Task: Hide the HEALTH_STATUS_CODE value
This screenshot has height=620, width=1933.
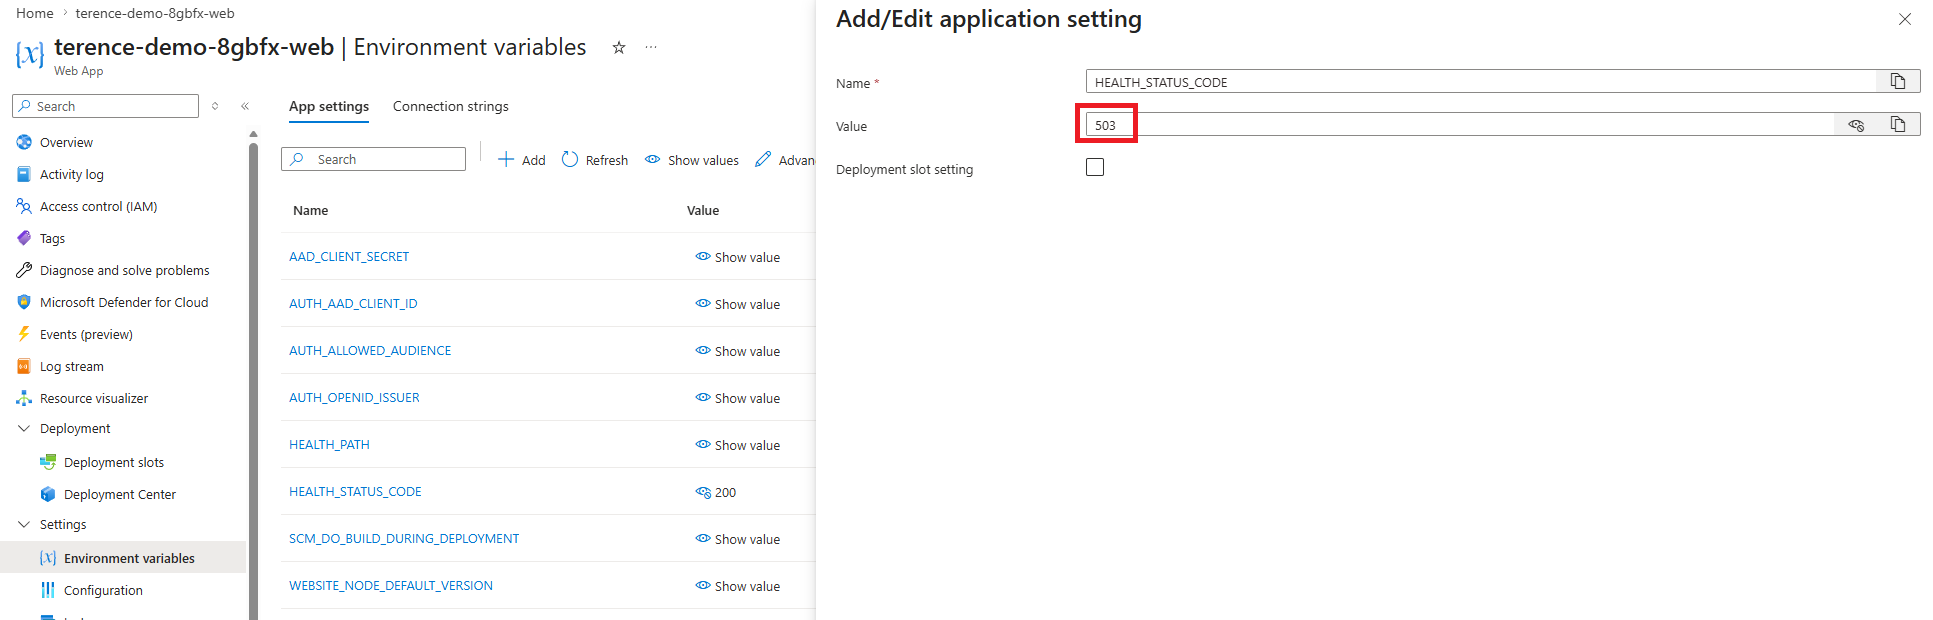Action: pos(703,492)
